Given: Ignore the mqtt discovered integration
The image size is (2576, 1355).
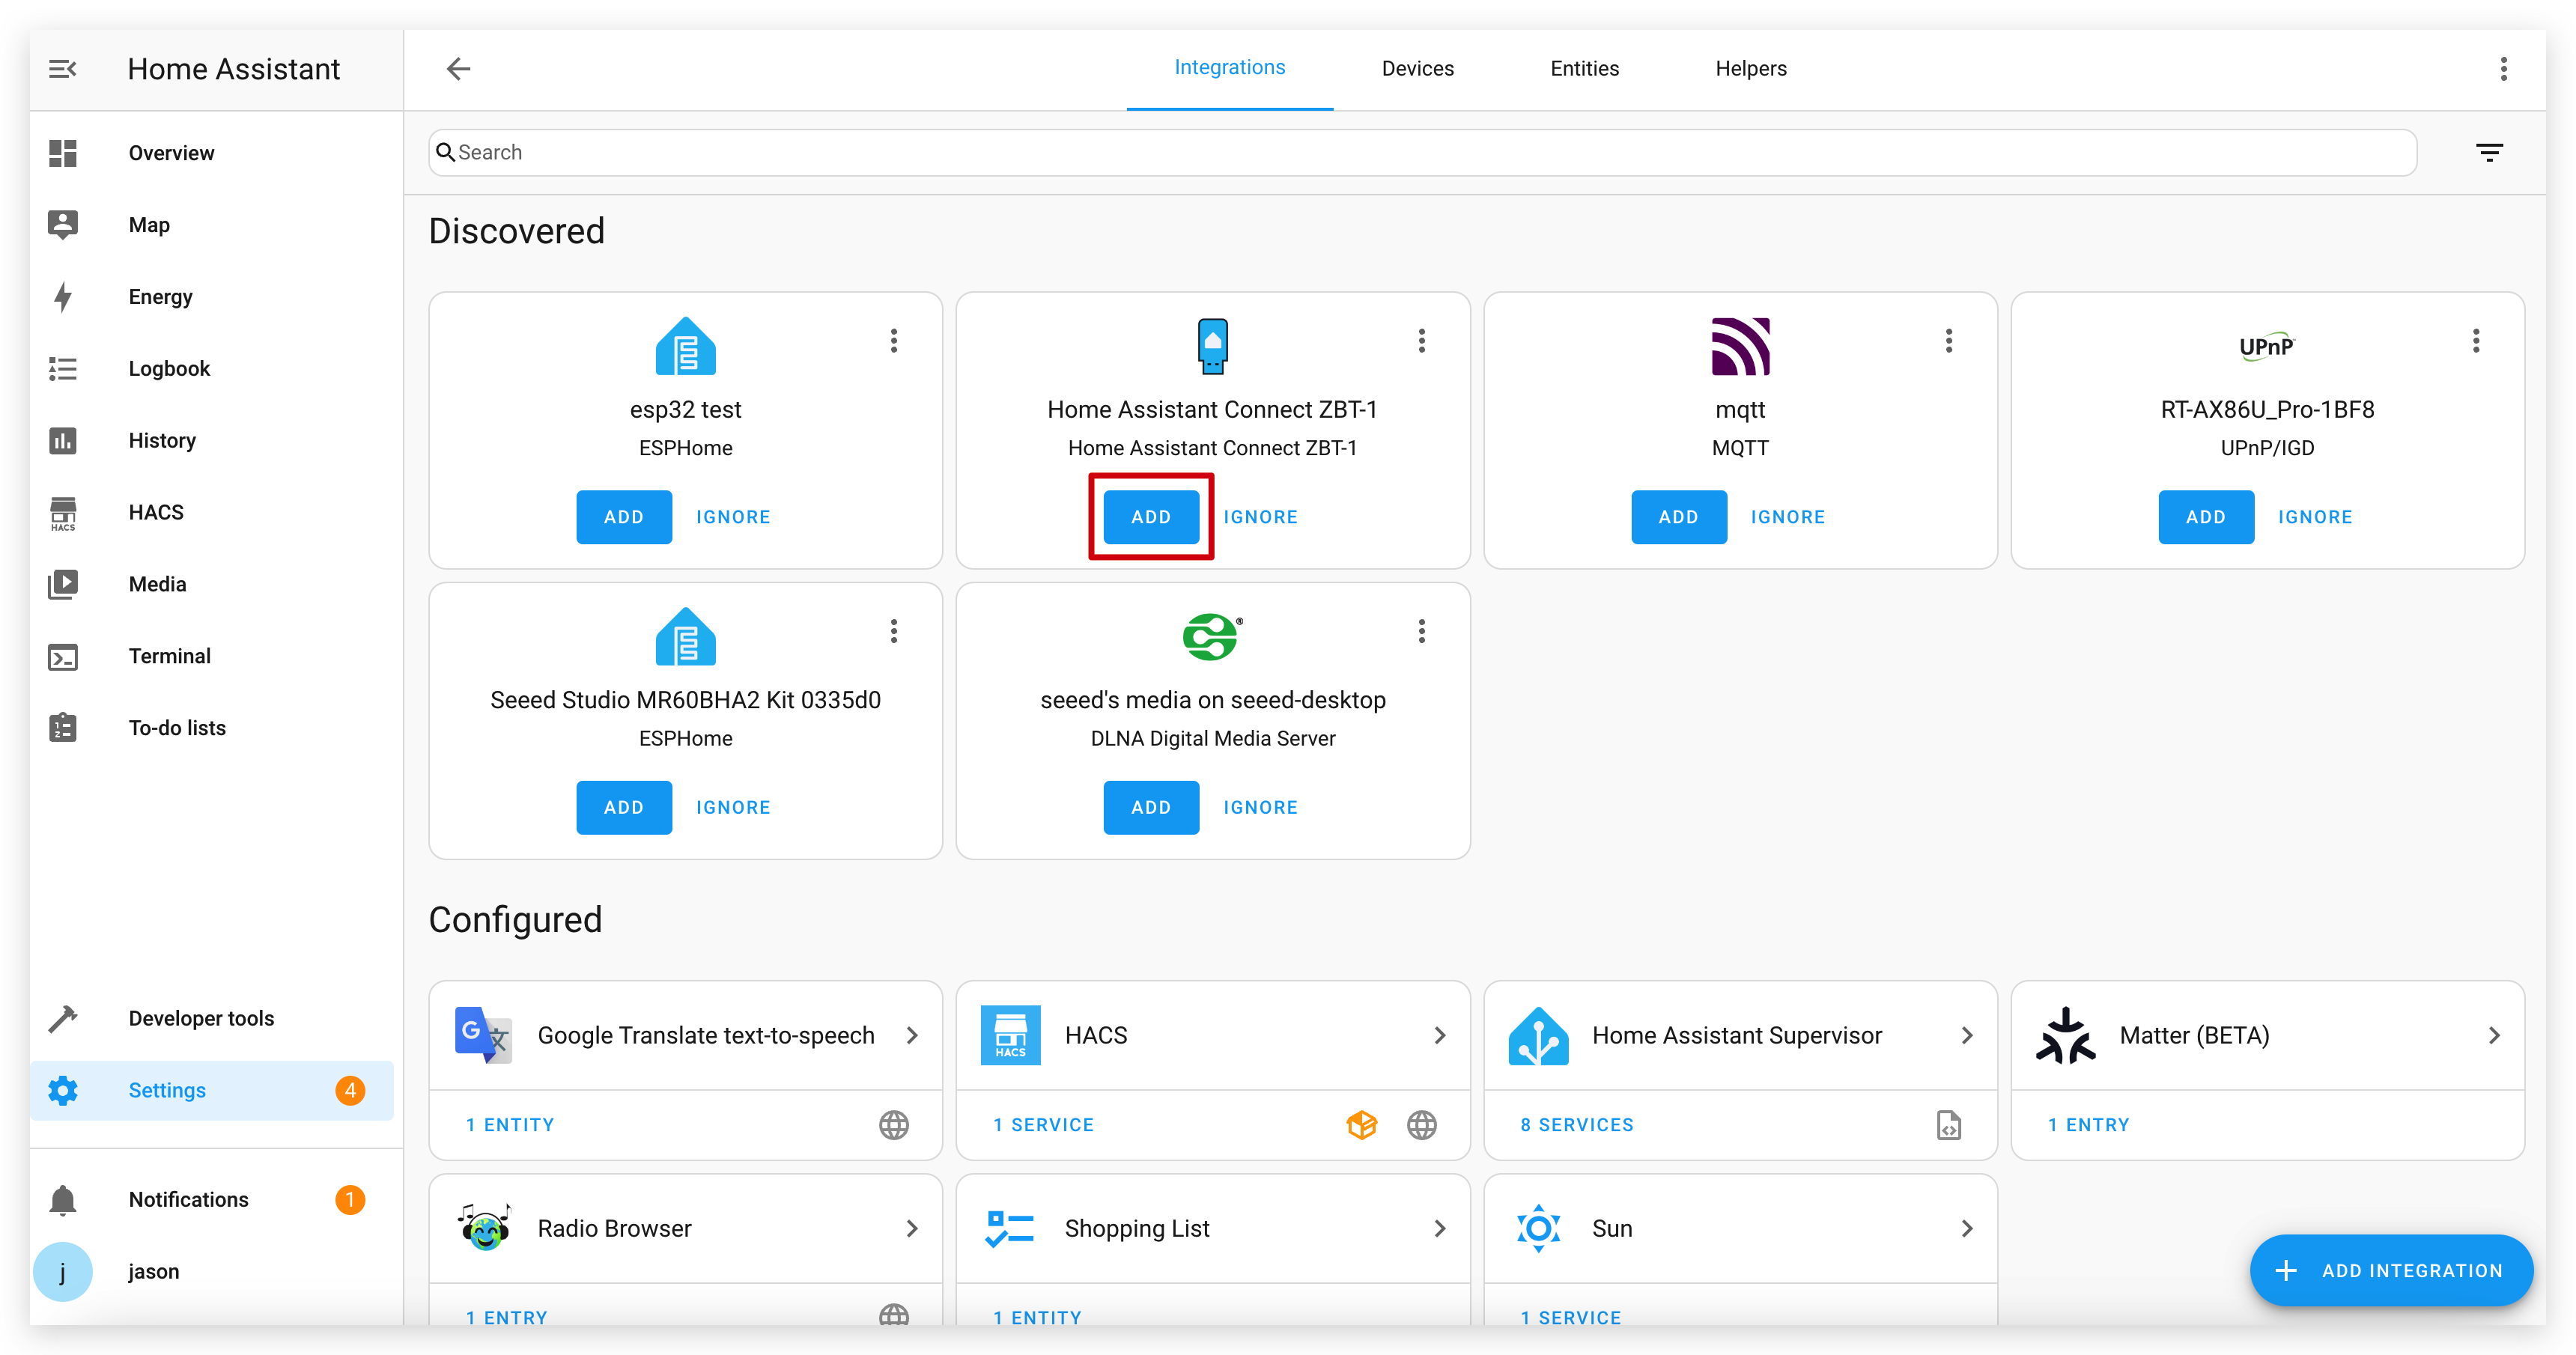Looking at the screenshot, I should pos(1787,517).
